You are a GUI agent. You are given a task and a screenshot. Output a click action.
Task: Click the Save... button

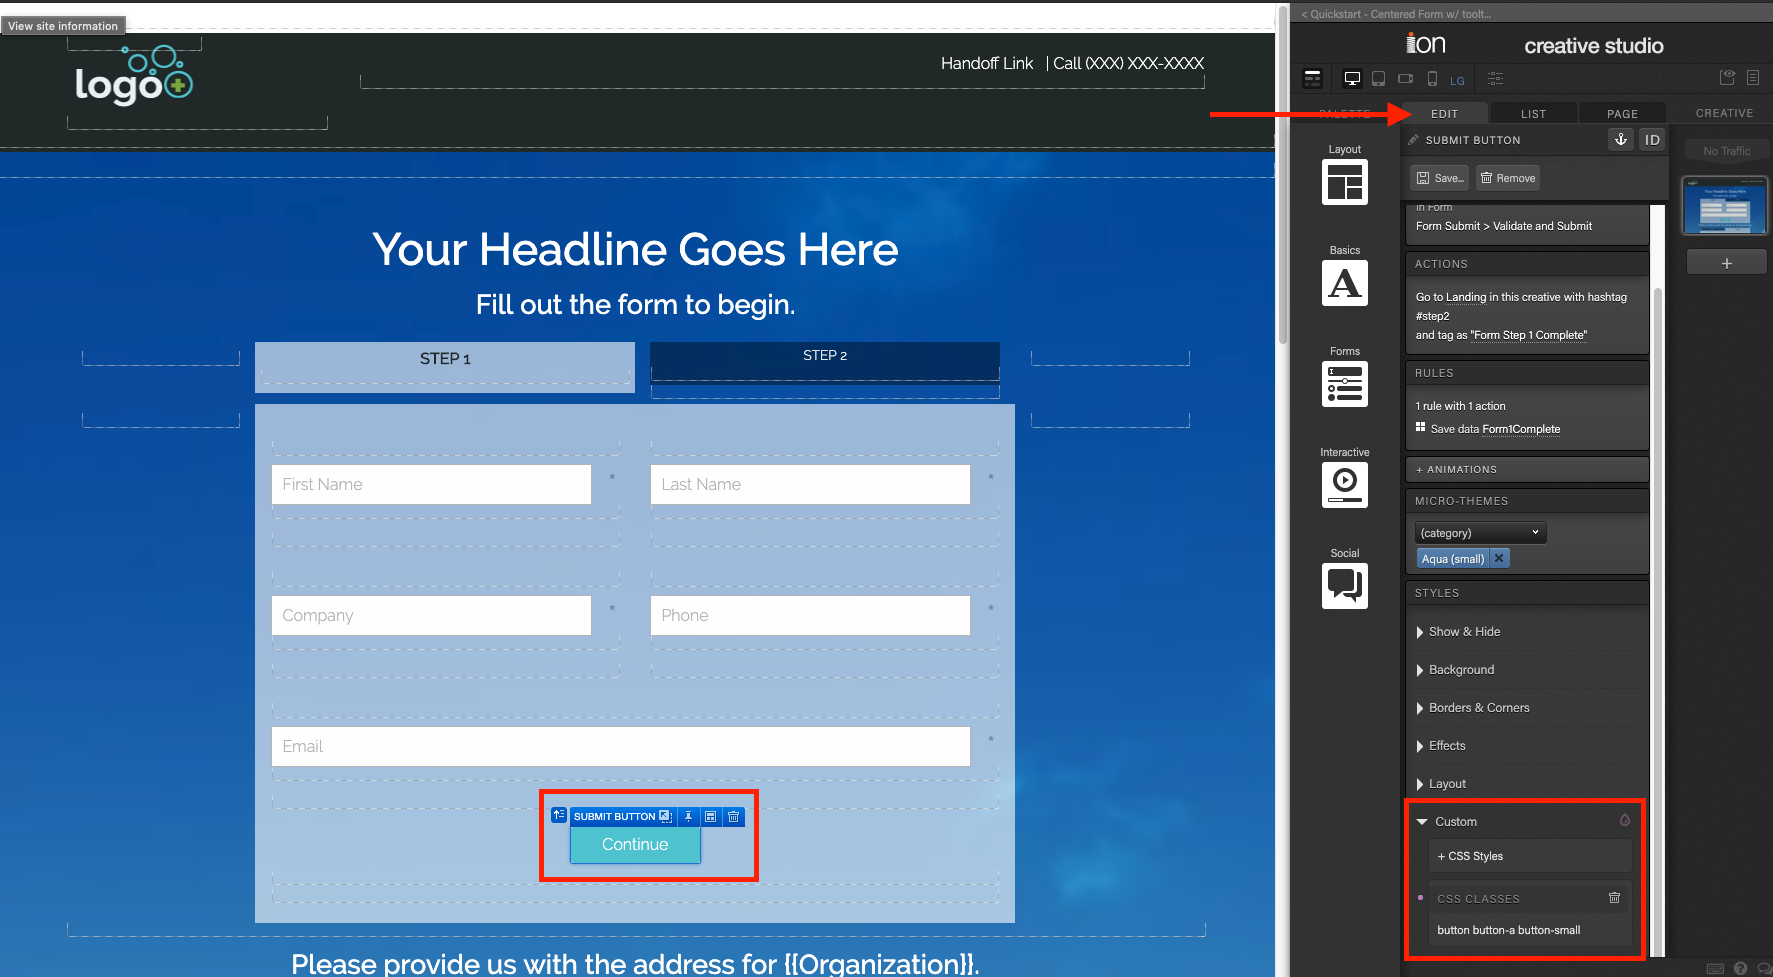coord(1440,178)
